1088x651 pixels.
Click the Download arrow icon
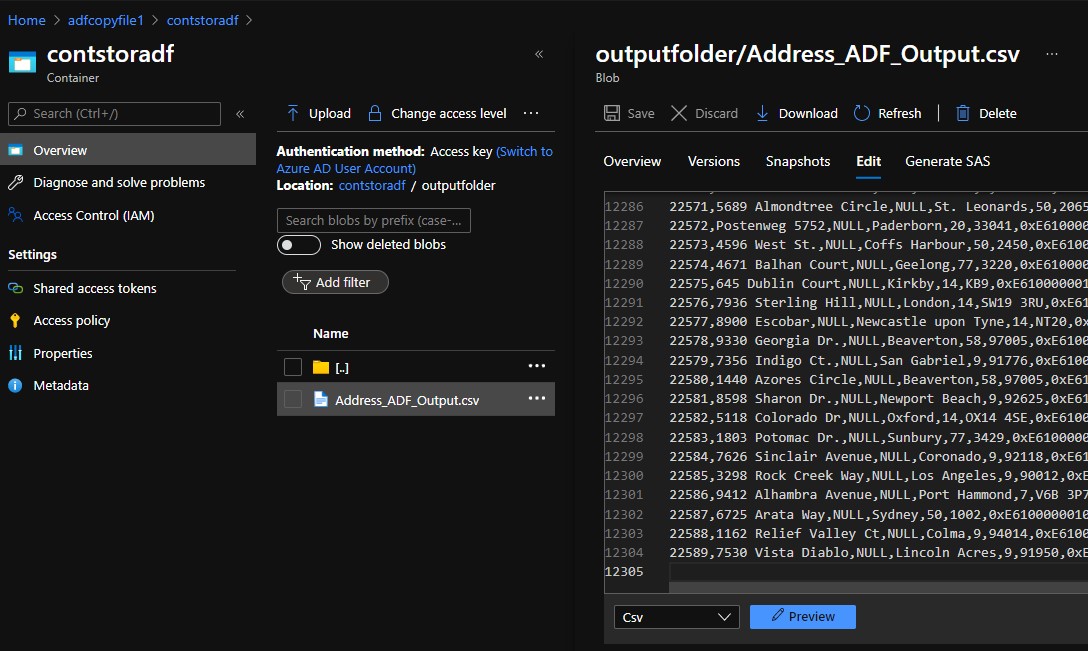[762, 113]
